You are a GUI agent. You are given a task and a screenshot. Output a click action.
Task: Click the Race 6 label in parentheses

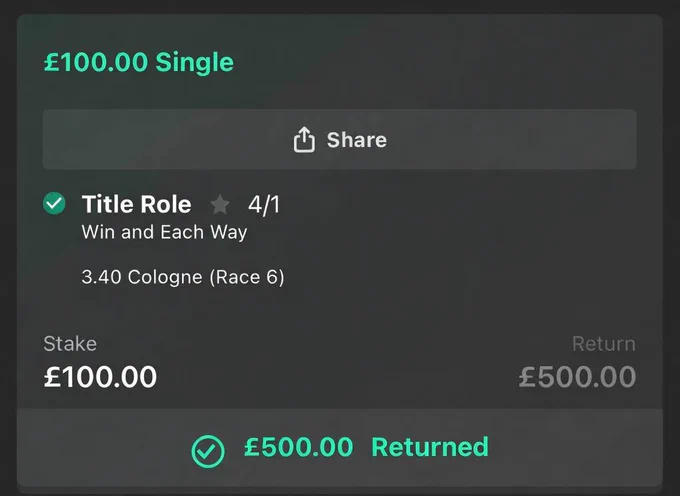[x=247, y=277]
